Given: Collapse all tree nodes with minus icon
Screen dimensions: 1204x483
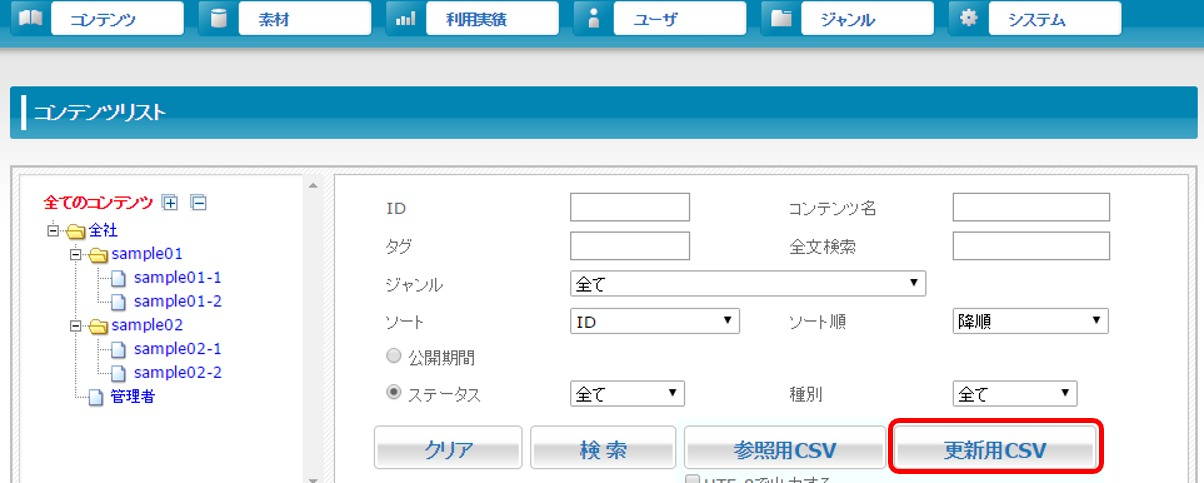Looking at the screenshot, I should (198, 203).
